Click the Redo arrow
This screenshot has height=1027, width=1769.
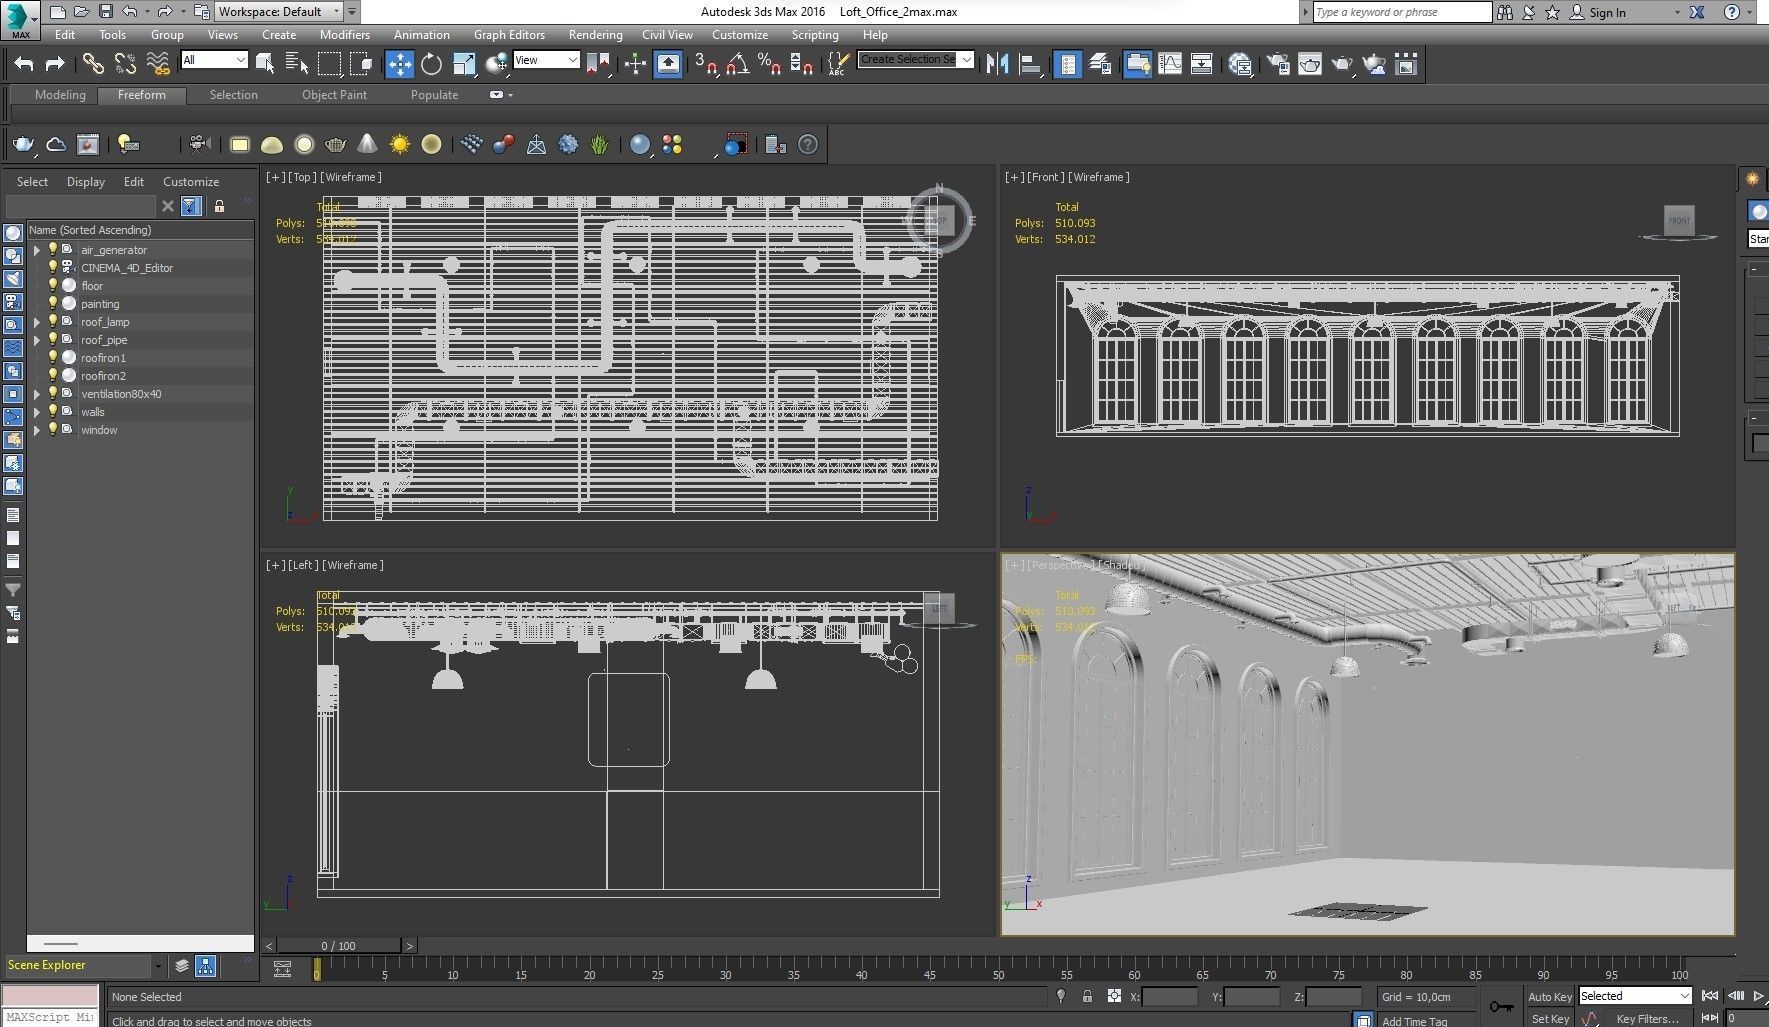55,64
